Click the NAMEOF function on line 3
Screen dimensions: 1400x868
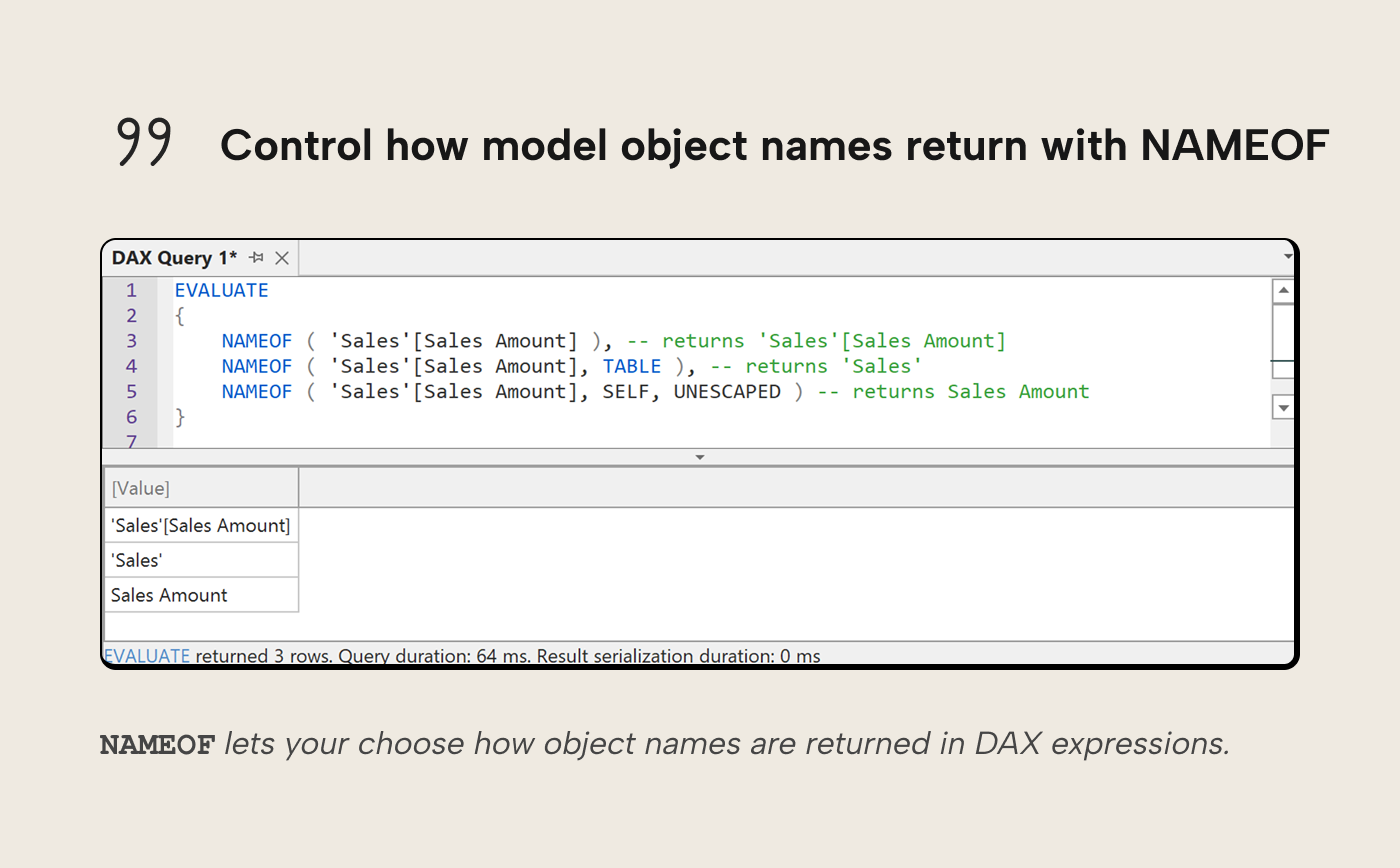click(257, 341)
